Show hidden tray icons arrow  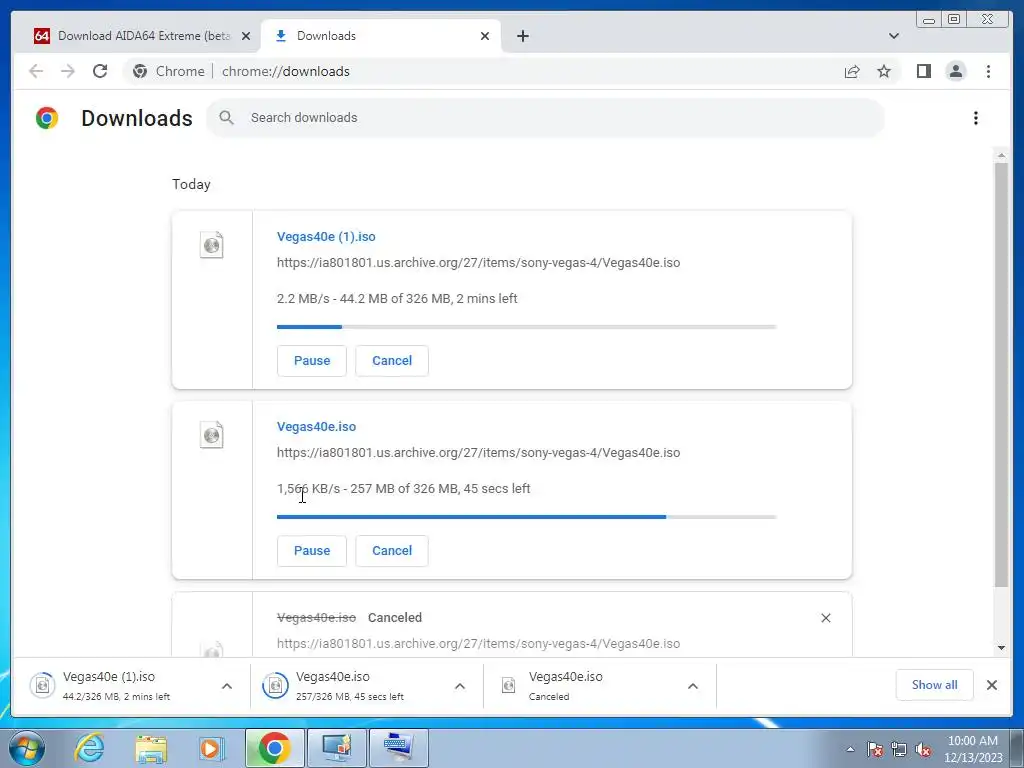[x=850, y=749]
